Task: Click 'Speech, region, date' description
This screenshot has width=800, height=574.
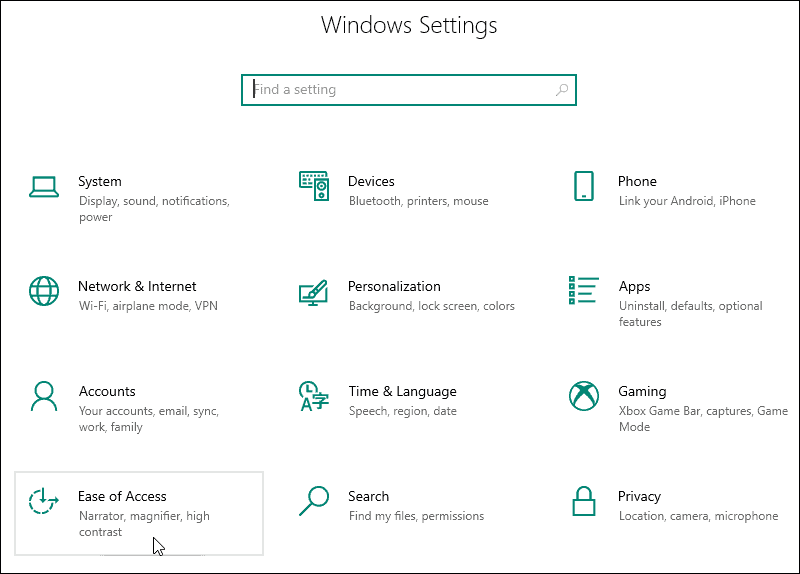Action: click(403, 411)
